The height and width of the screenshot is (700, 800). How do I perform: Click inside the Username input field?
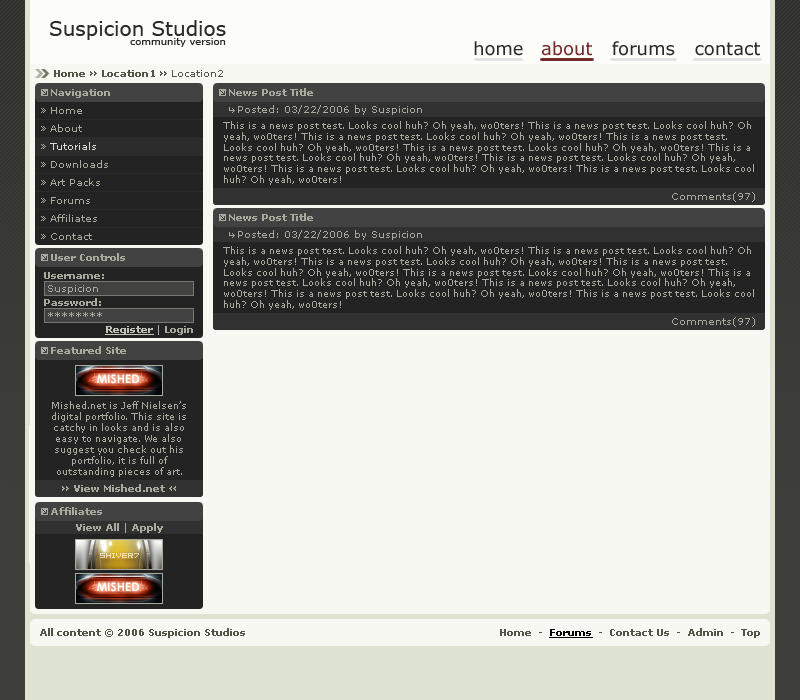click(x=118, y=288)
